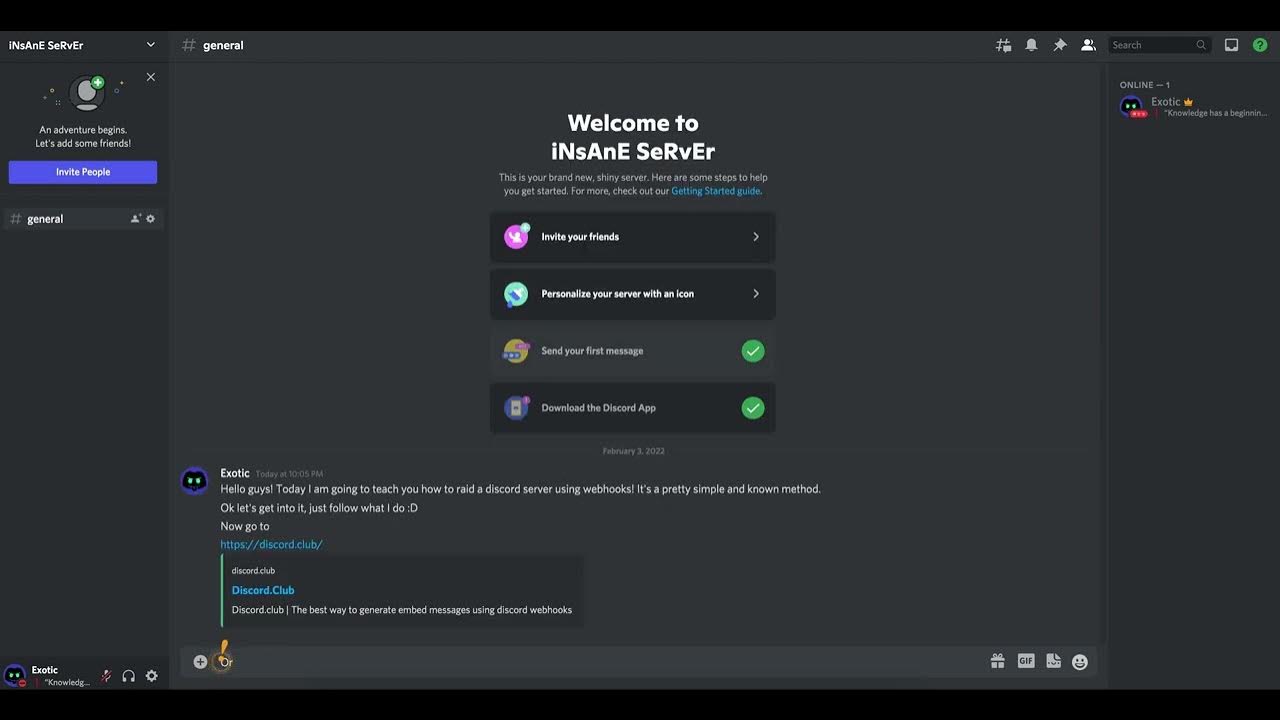Click the Send your first message card
Viewport: 1280px width, 720px height.
pyautogui.click(x=632, y=351)
